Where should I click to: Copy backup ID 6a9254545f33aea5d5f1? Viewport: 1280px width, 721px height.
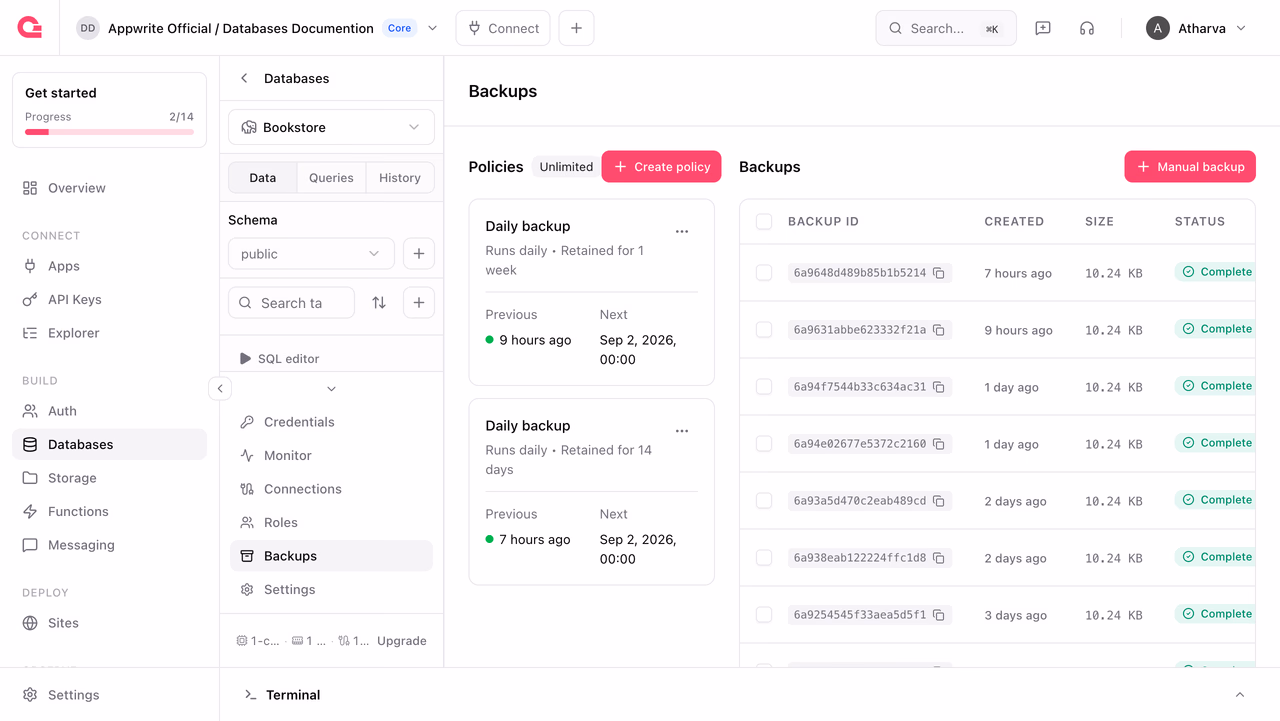(939, 615)
